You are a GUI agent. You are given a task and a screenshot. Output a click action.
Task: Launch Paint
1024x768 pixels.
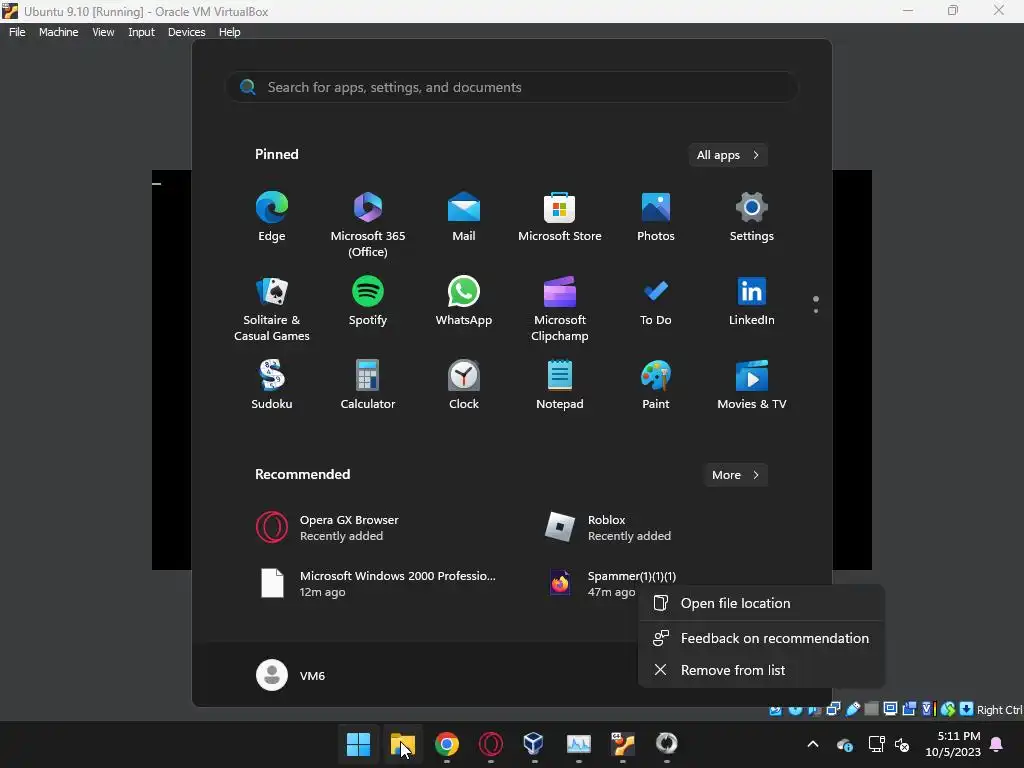click(656, 385)
